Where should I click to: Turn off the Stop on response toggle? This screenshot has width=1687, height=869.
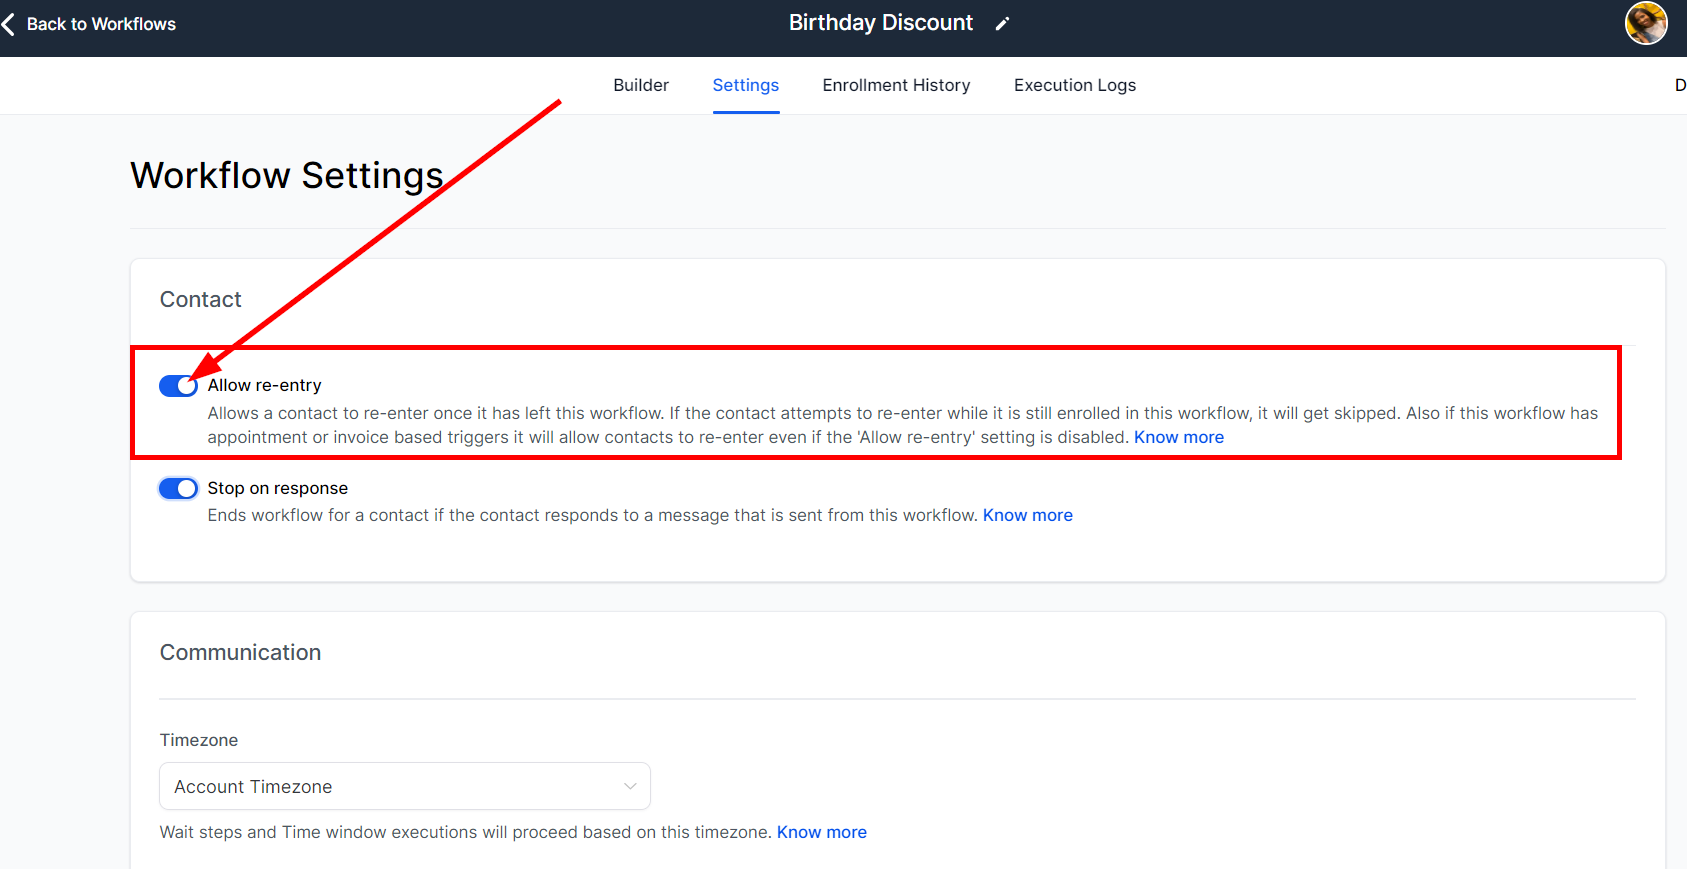[x=179, y=488]
